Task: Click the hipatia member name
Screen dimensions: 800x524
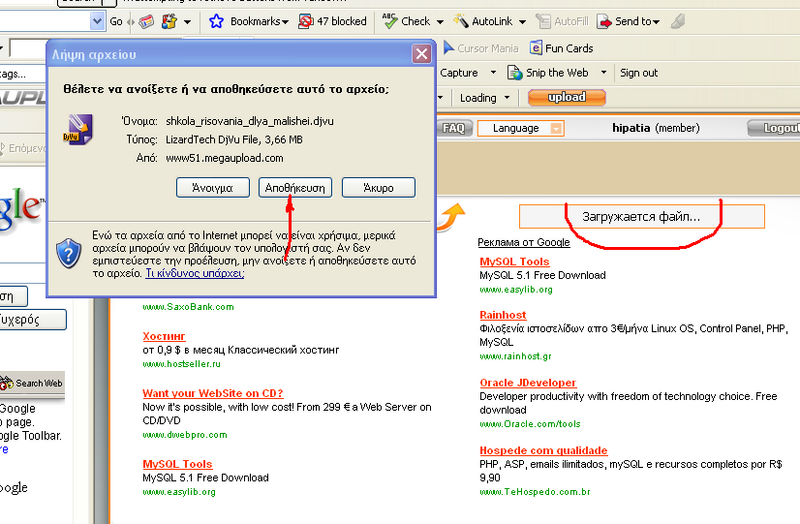Action: pos(631,128)
